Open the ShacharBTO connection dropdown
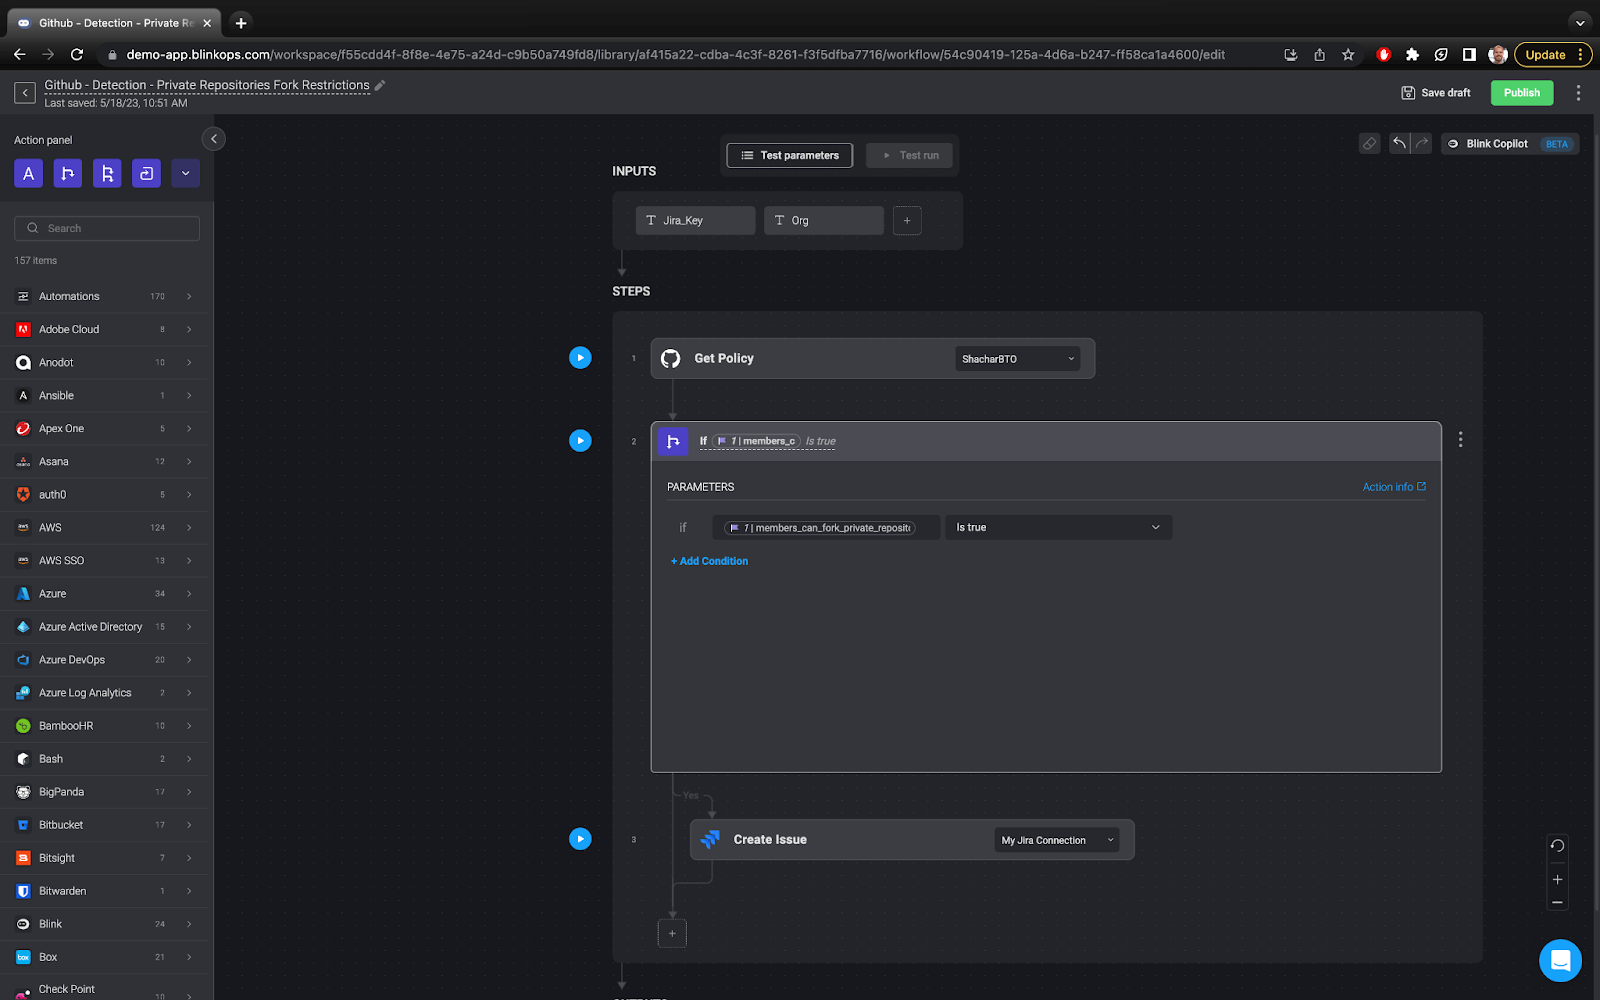 coord(1017,358)
